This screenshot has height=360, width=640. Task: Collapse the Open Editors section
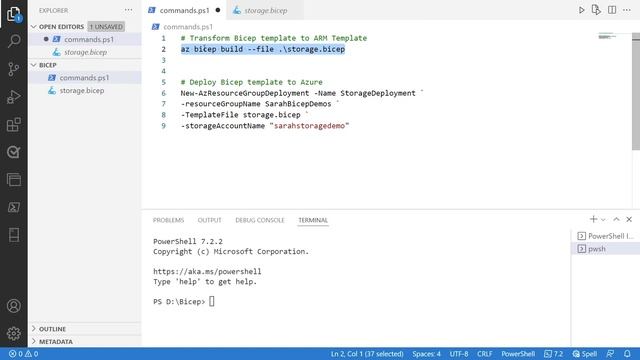pos(33,27)
